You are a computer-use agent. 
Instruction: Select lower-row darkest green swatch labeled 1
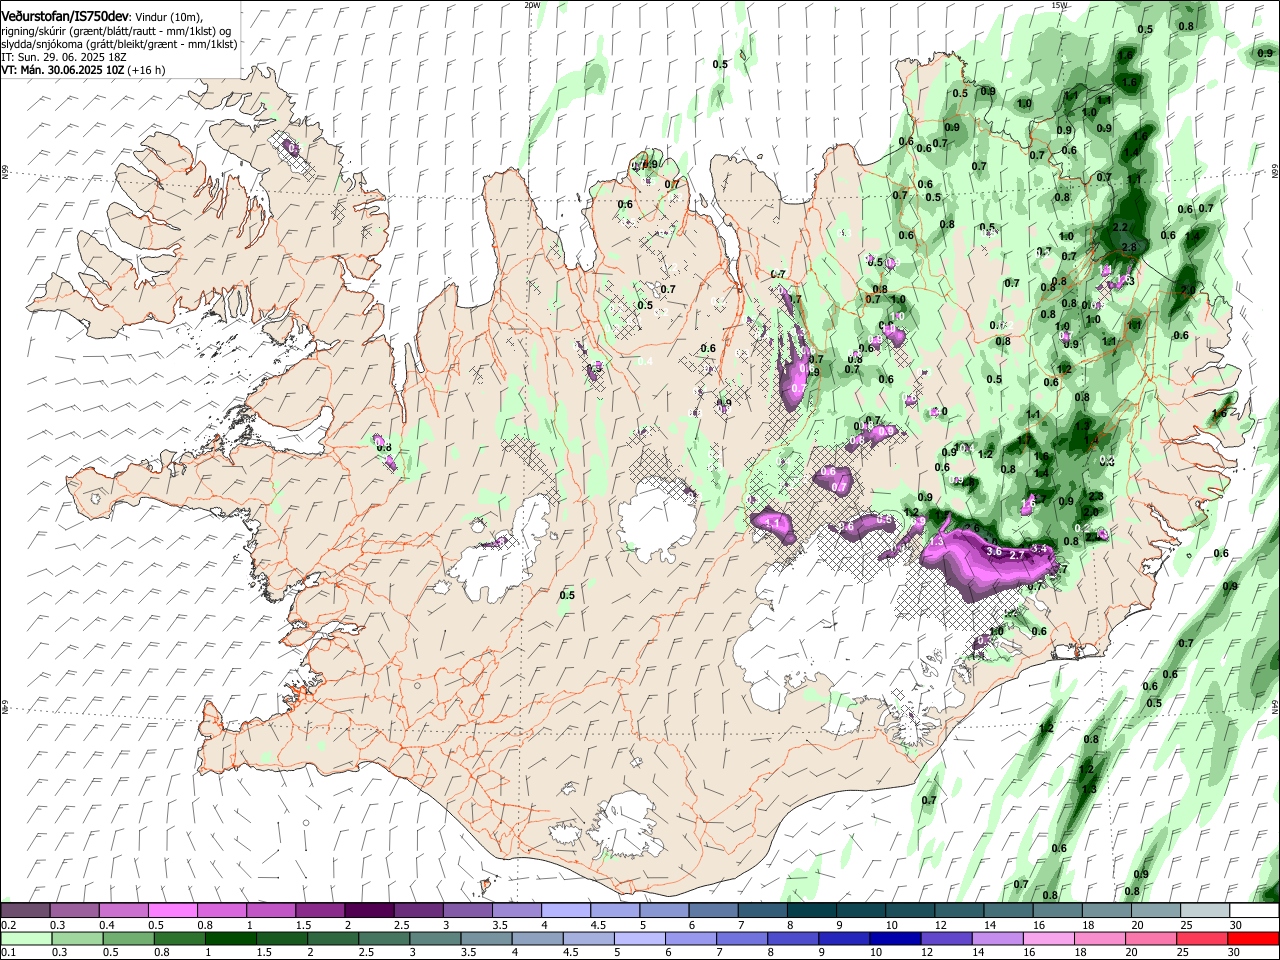(x=230, y=938)
